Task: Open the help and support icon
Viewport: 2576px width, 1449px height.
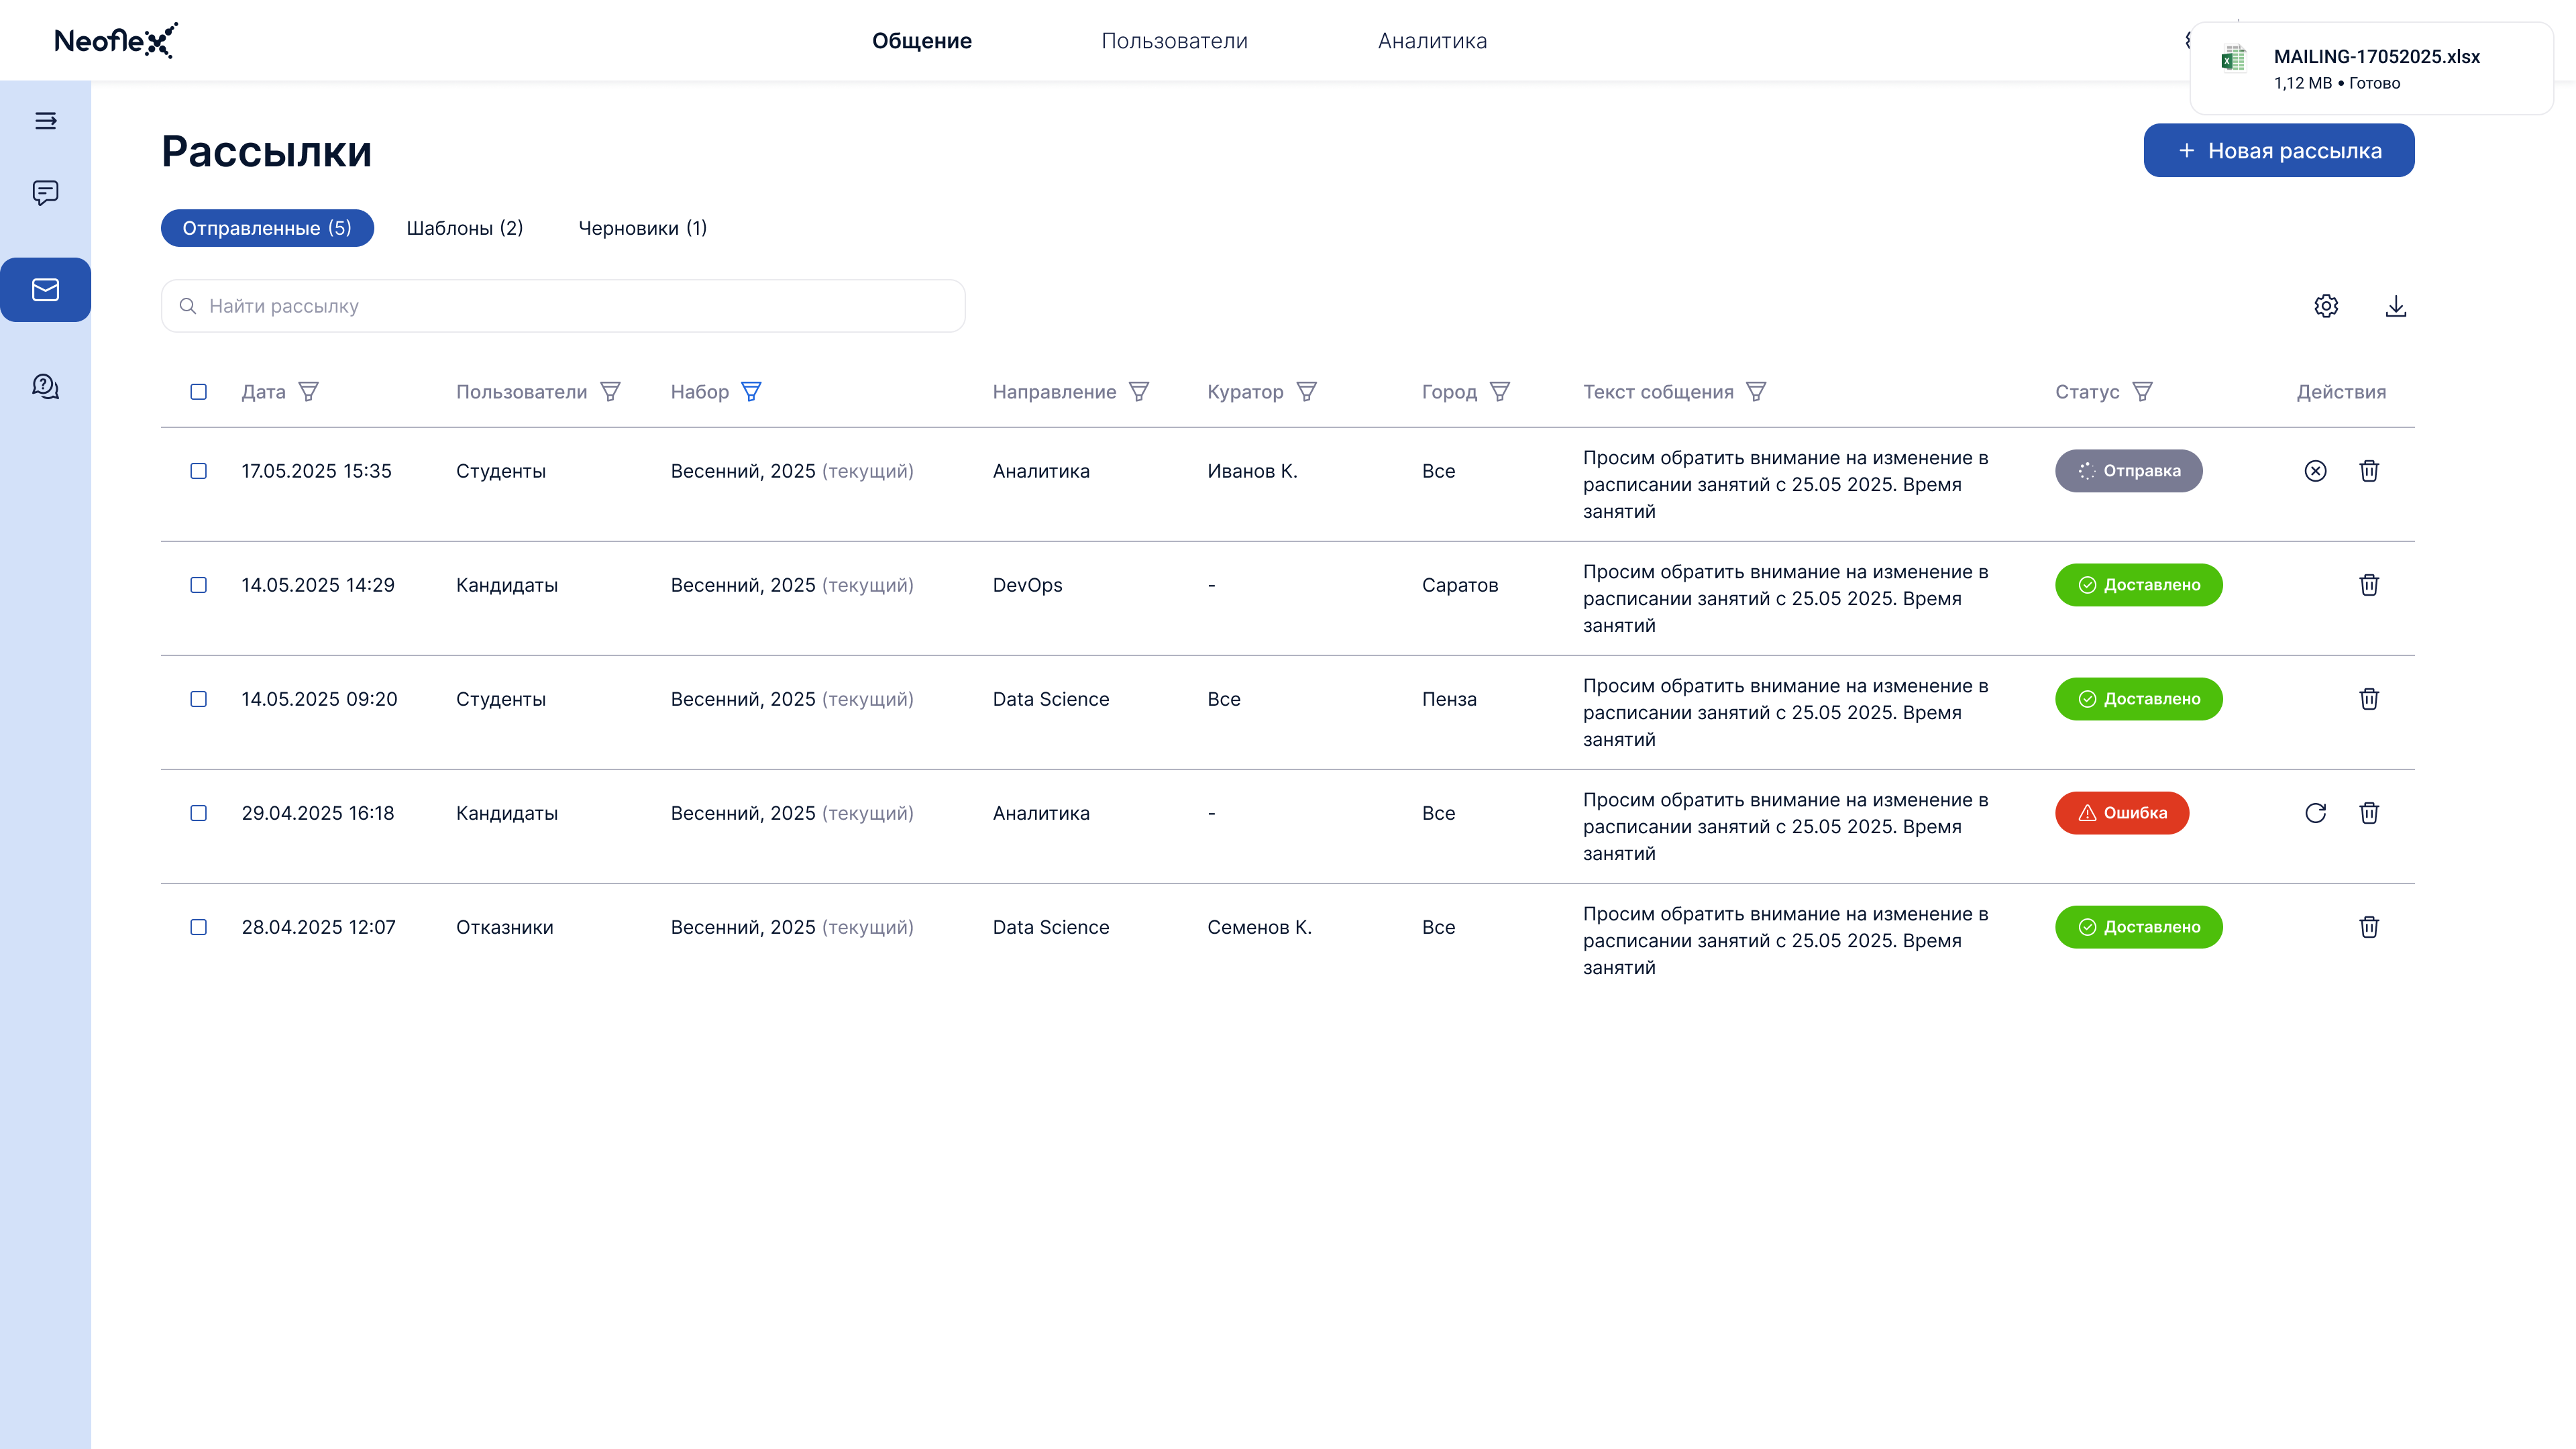Action: 46,386
